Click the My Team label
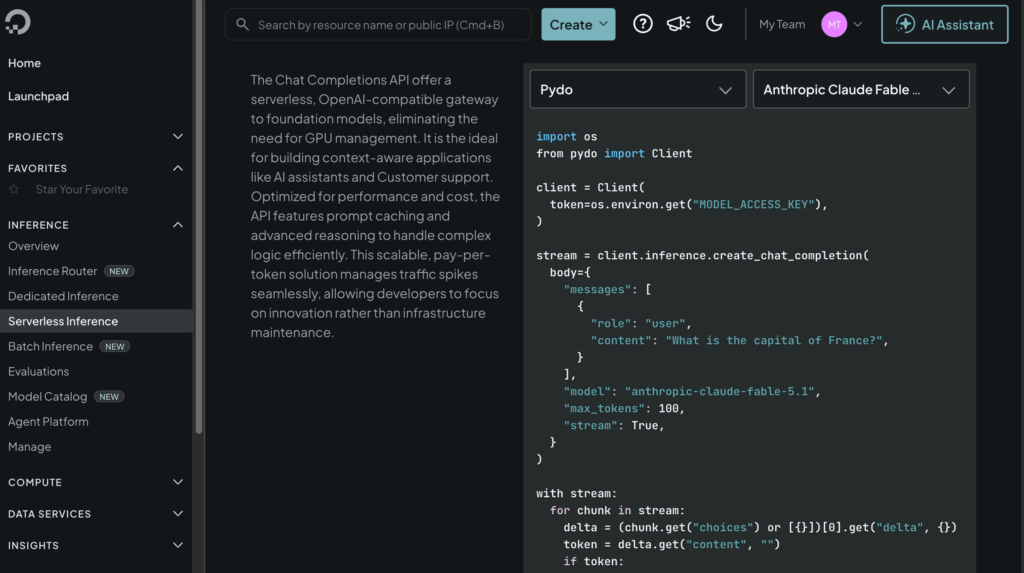This screenshot has height=573, width=1024. [782, 24]
